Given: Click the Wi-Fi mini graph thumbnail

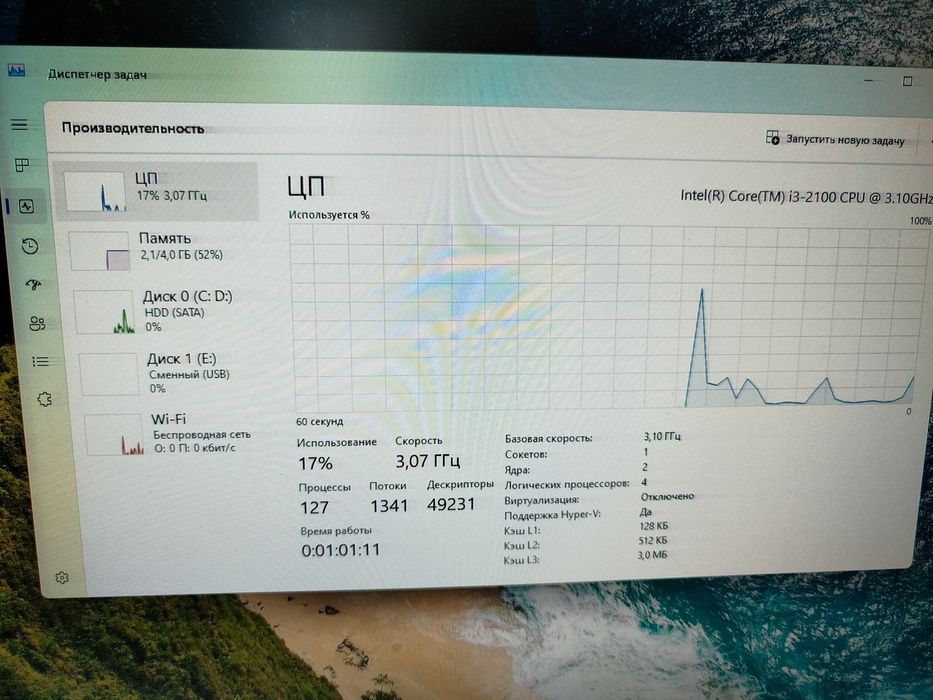Looking at the screenshot, I should 115,435.
